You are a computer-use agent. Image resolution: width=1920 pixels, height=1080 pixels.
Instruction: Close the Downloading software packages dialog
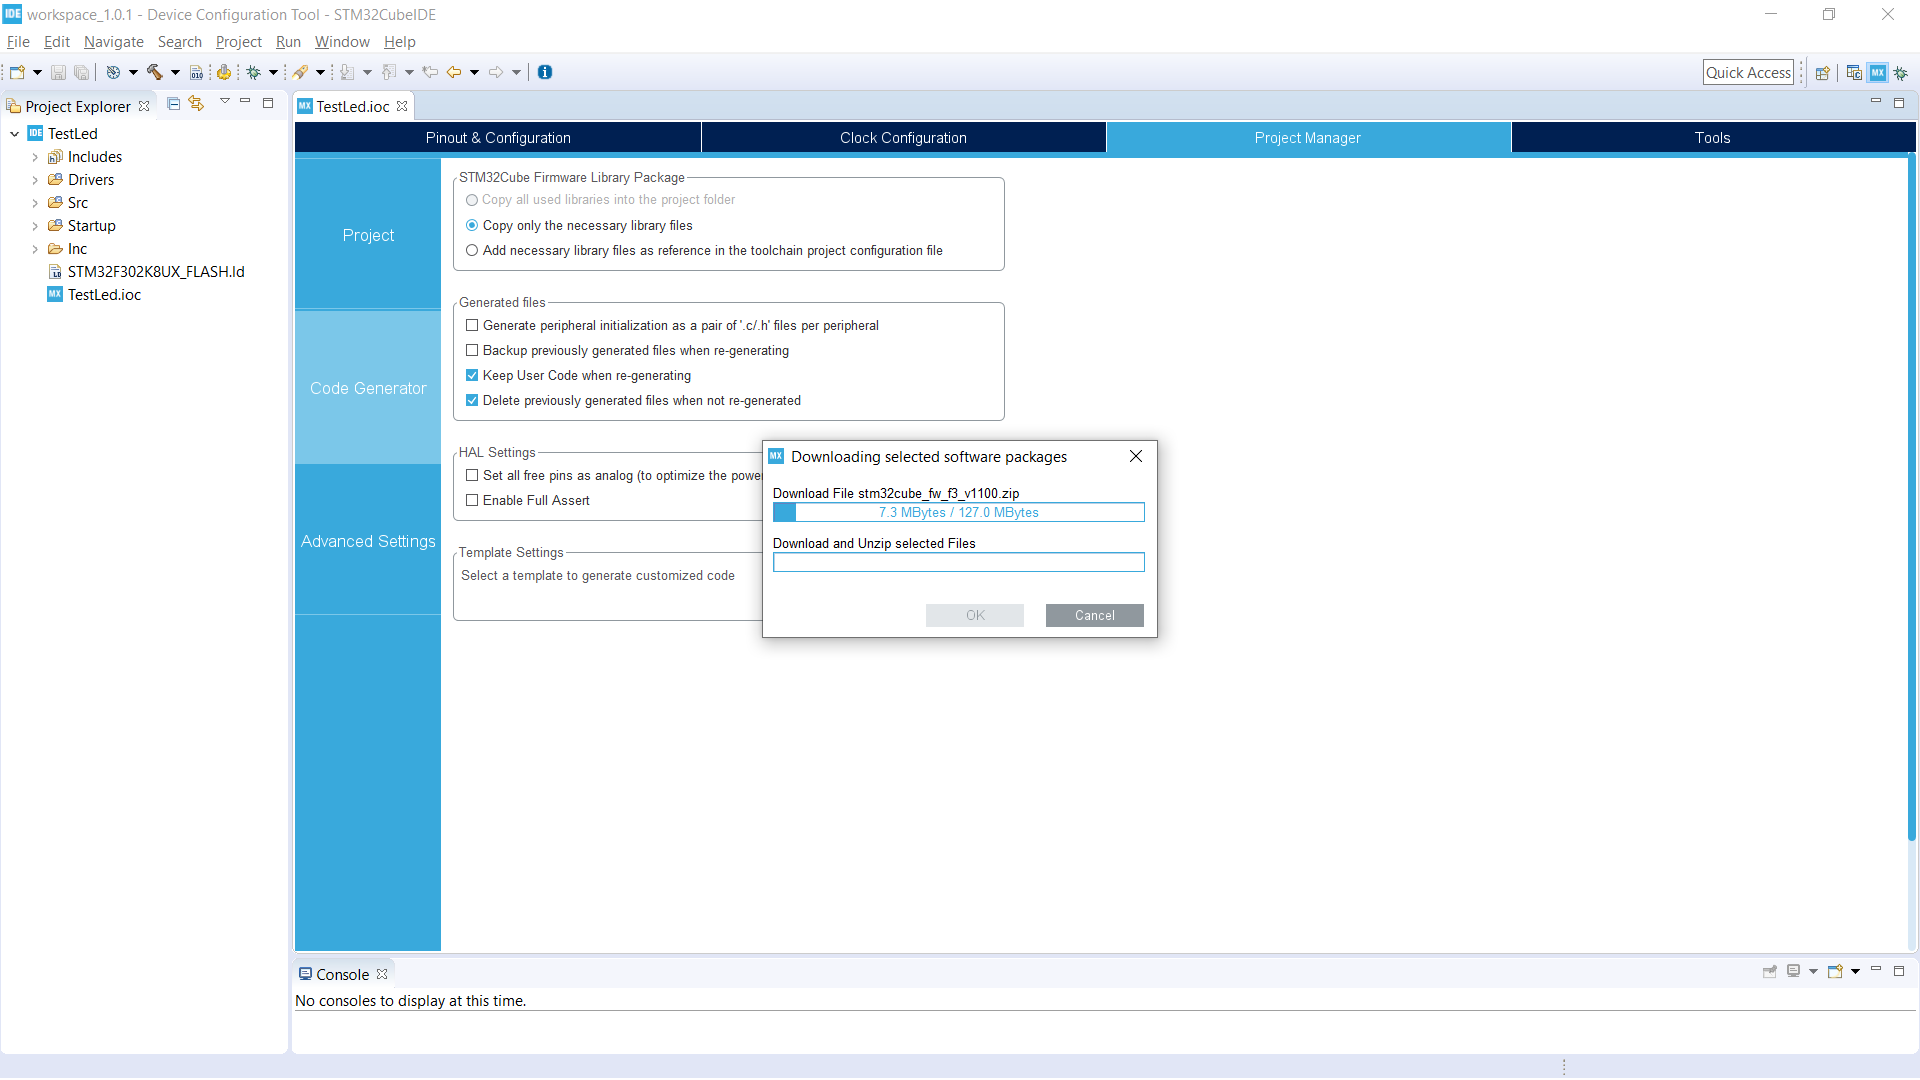(x=1136, y=456)
